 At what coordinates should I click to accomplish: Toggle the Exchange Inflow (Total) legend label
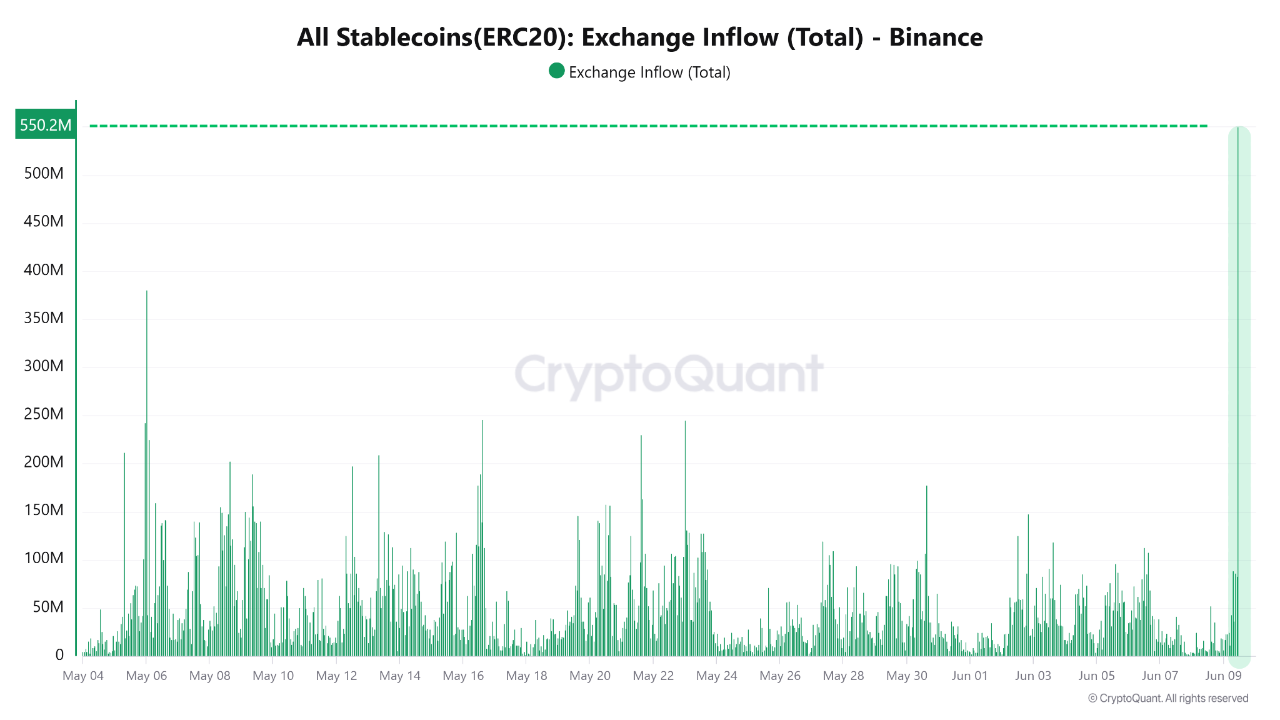[x=649, y=72]
